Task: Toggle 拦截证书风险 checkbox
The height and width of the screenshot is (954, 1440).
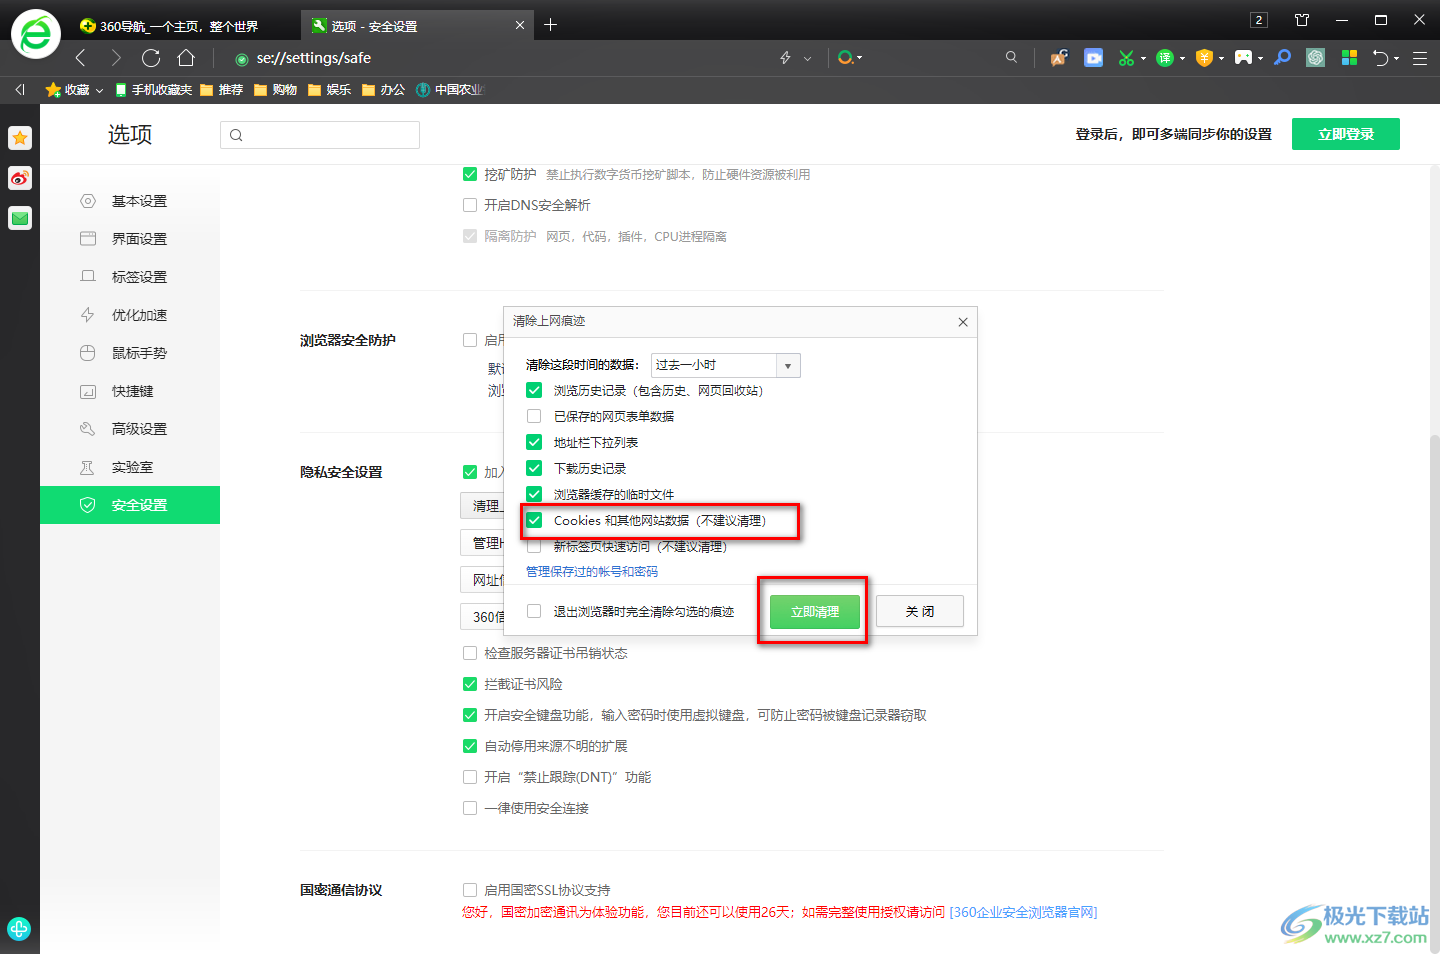Action: [470, 684]
